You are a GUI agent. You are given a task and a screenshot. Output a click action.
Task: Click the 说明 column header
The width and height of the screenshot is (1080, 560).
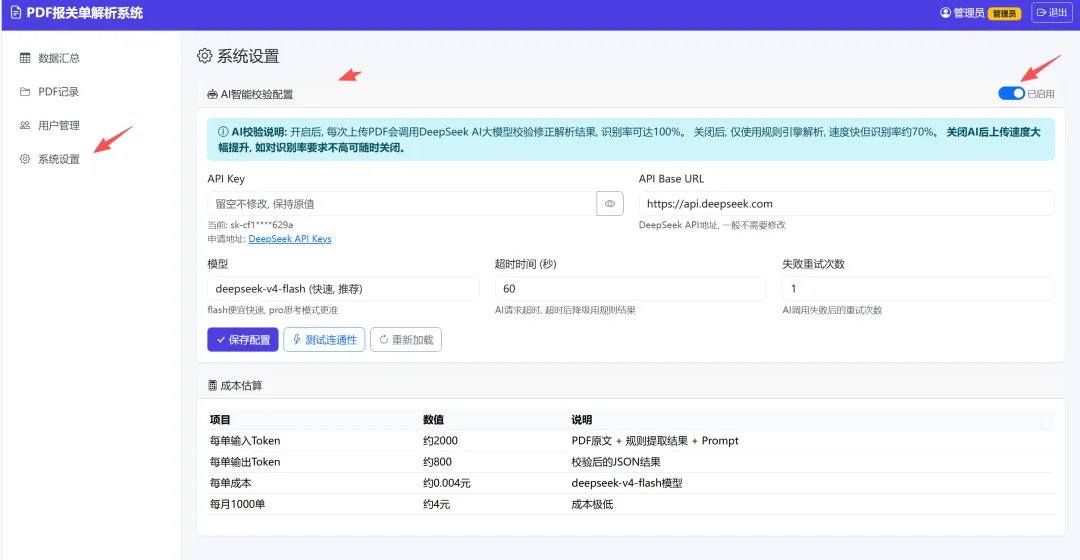[581, 419]
